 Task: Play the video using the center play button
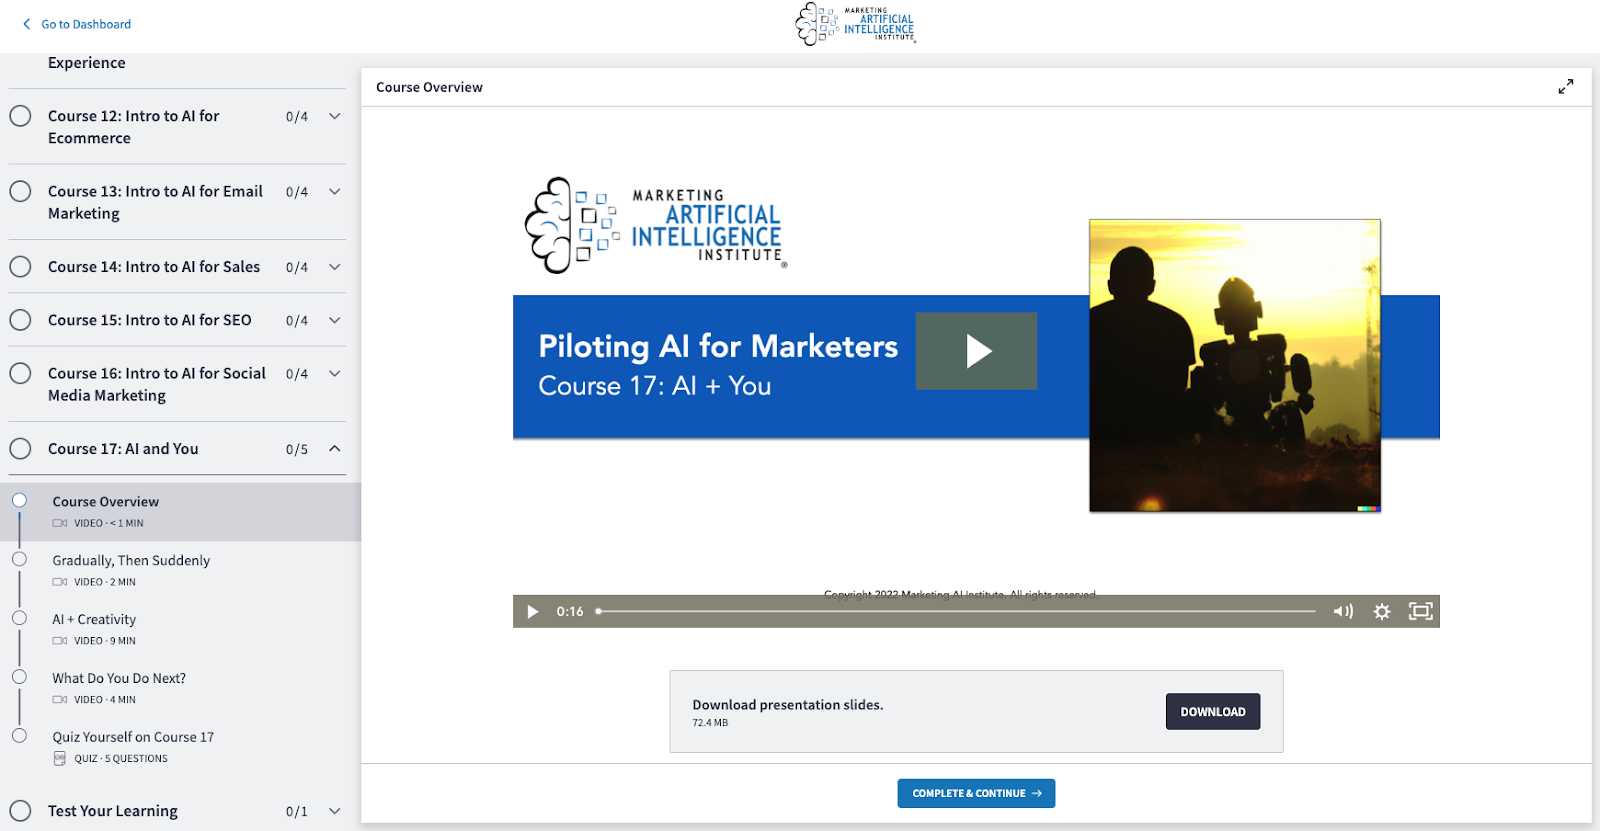(x=977, y=351)
